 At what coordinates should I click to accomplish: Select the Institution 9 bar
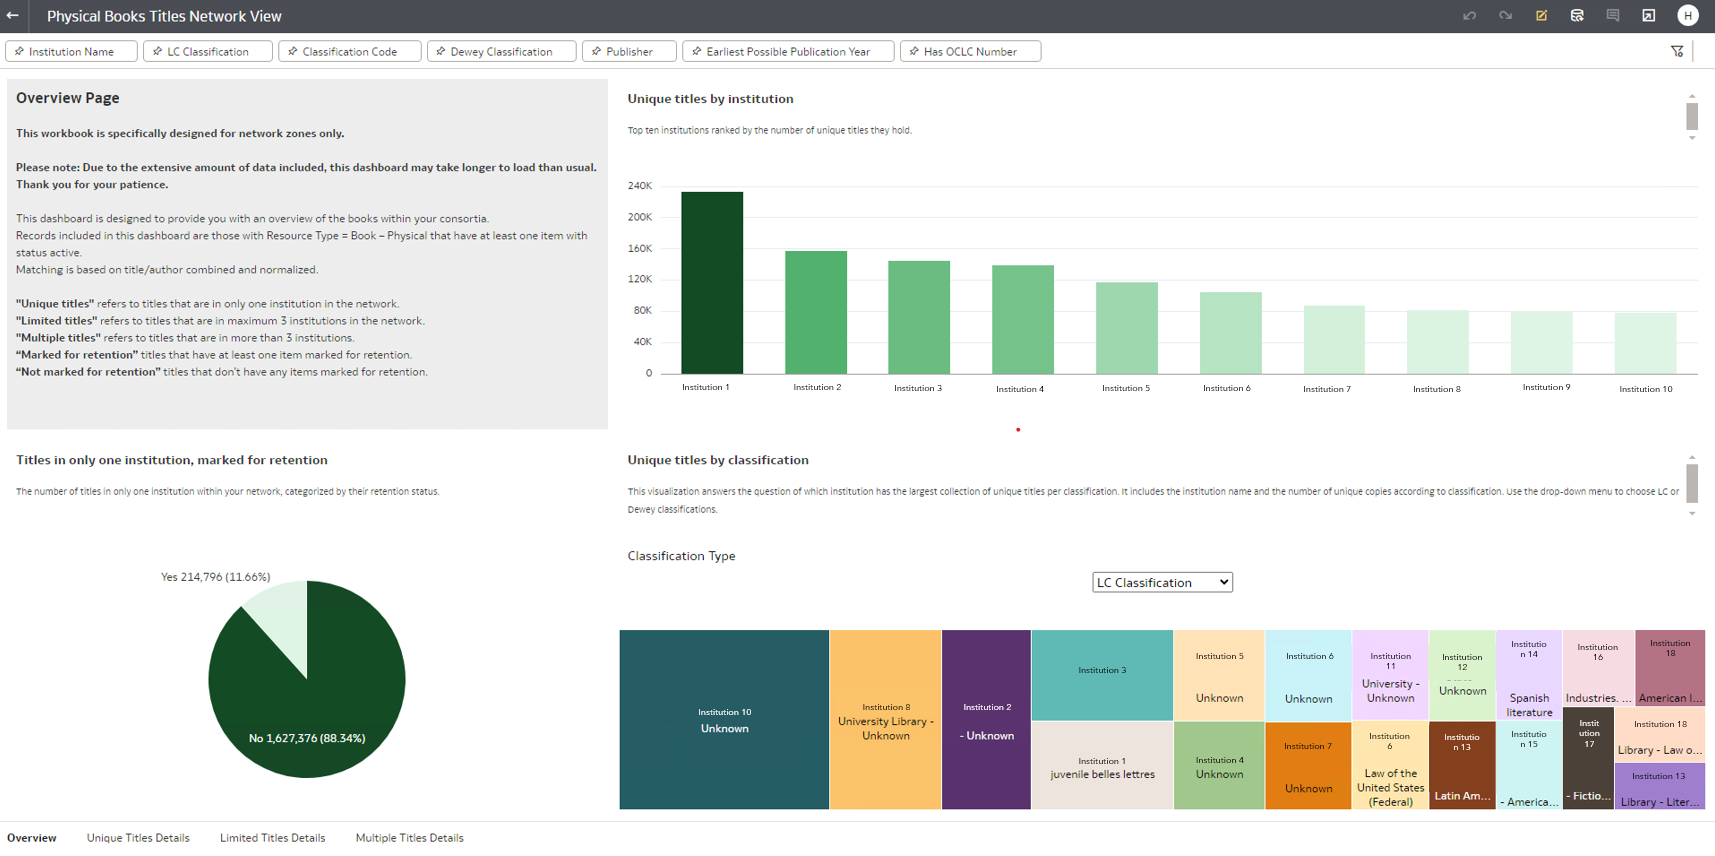[x=1542, y=343]
